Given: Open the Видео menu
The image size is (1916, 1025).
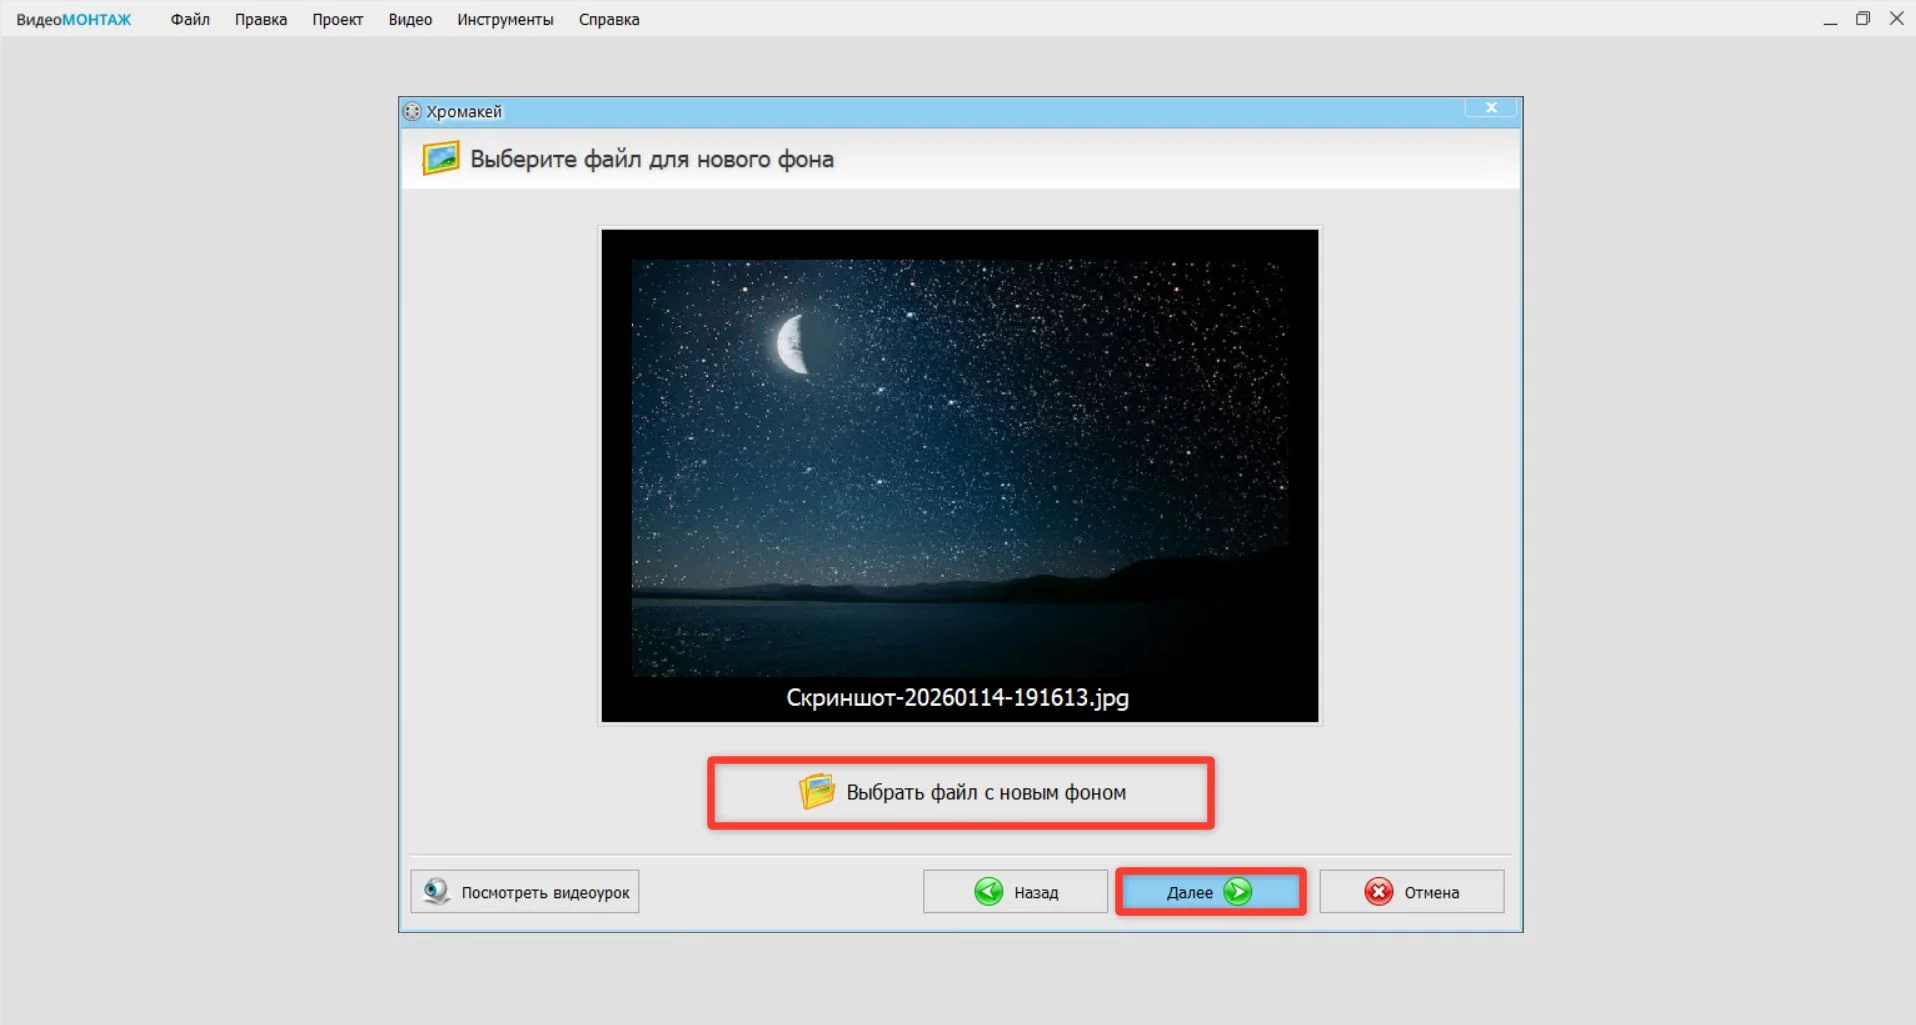Looking at the screenshot, I should (410, 19).
